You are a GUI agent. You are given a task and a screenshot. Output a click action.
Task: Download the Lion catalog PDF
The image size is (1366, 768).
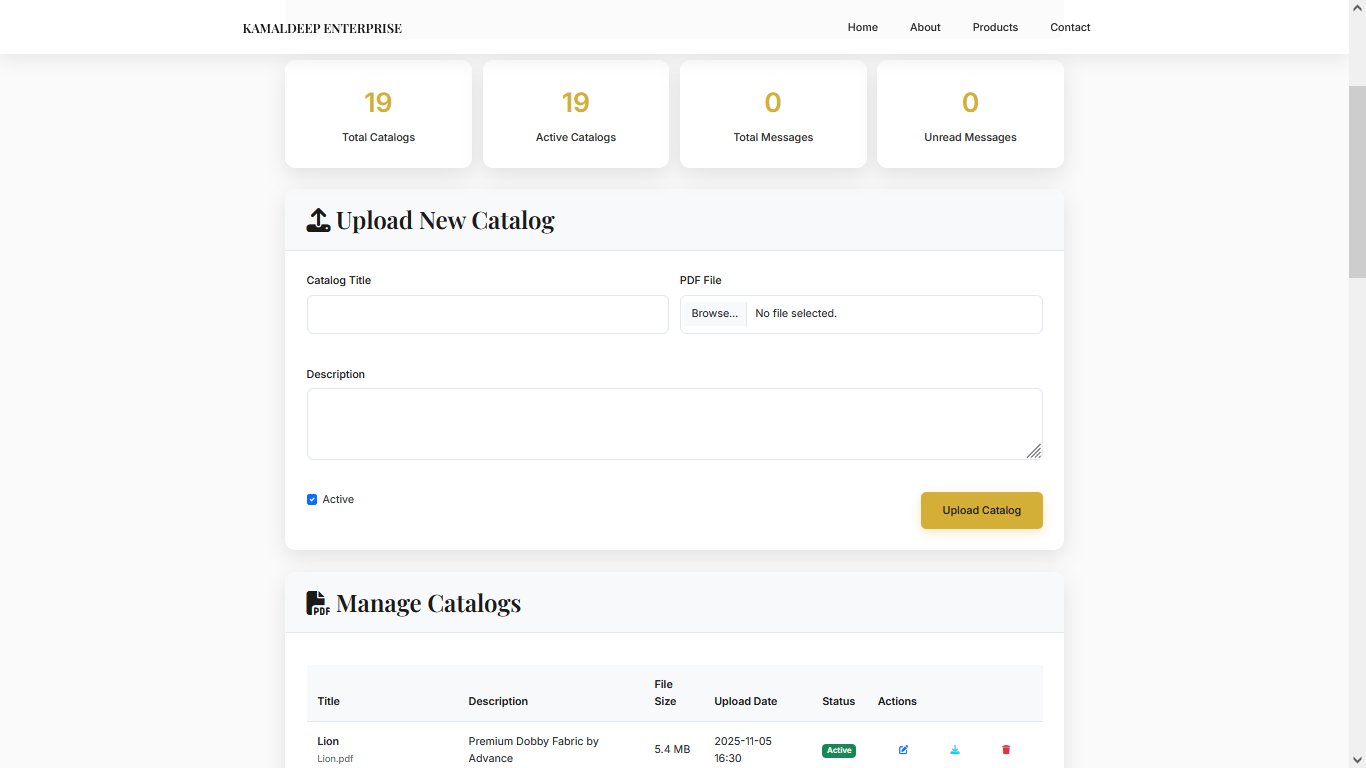click(955, 749)
